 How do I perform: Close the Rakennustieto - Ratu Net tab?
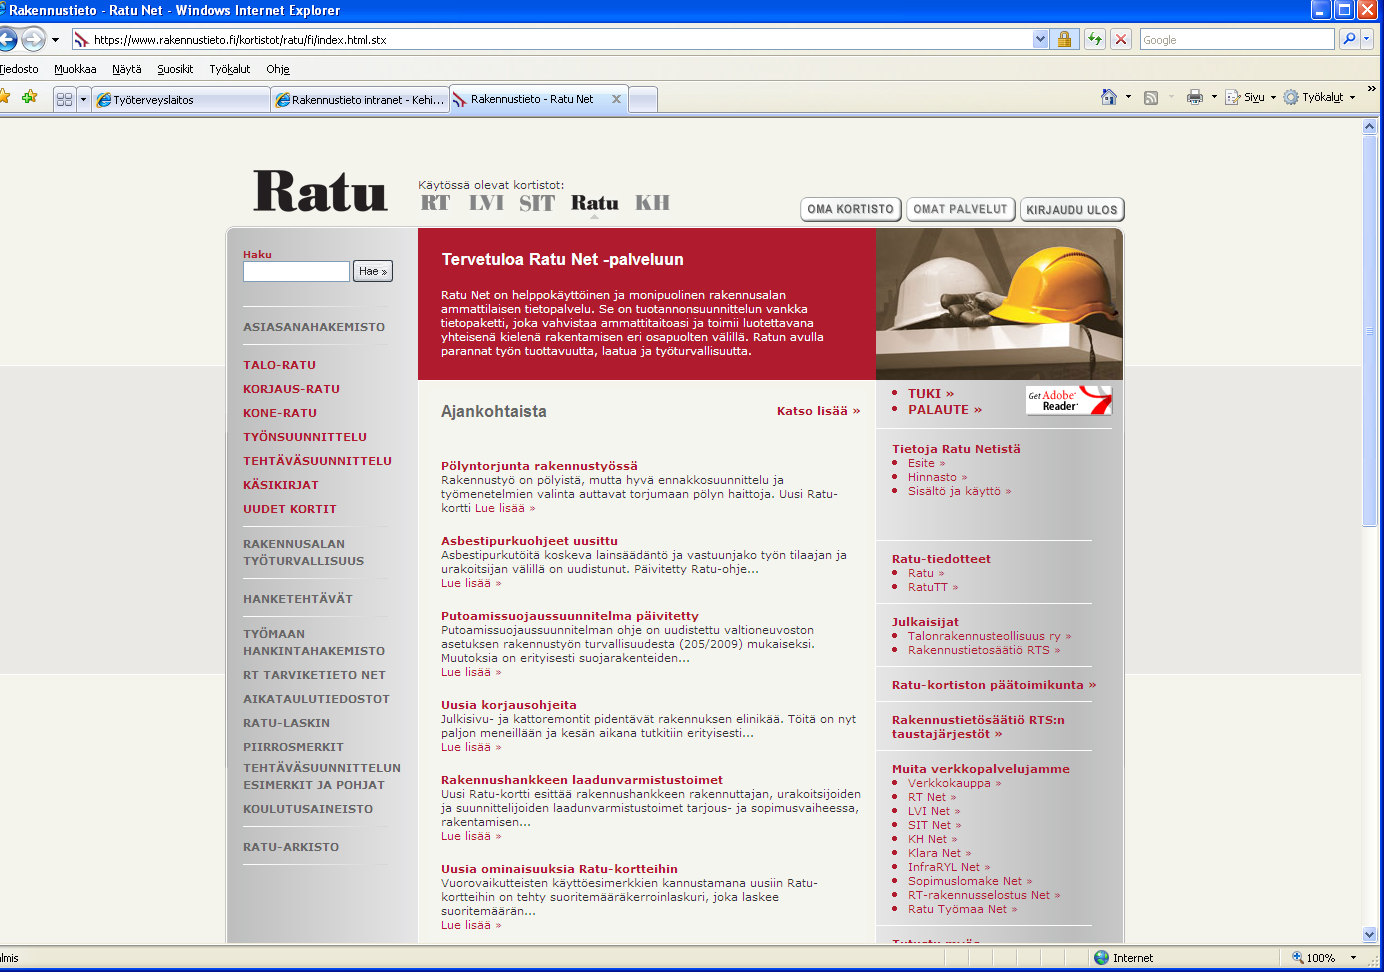[616, 99]
